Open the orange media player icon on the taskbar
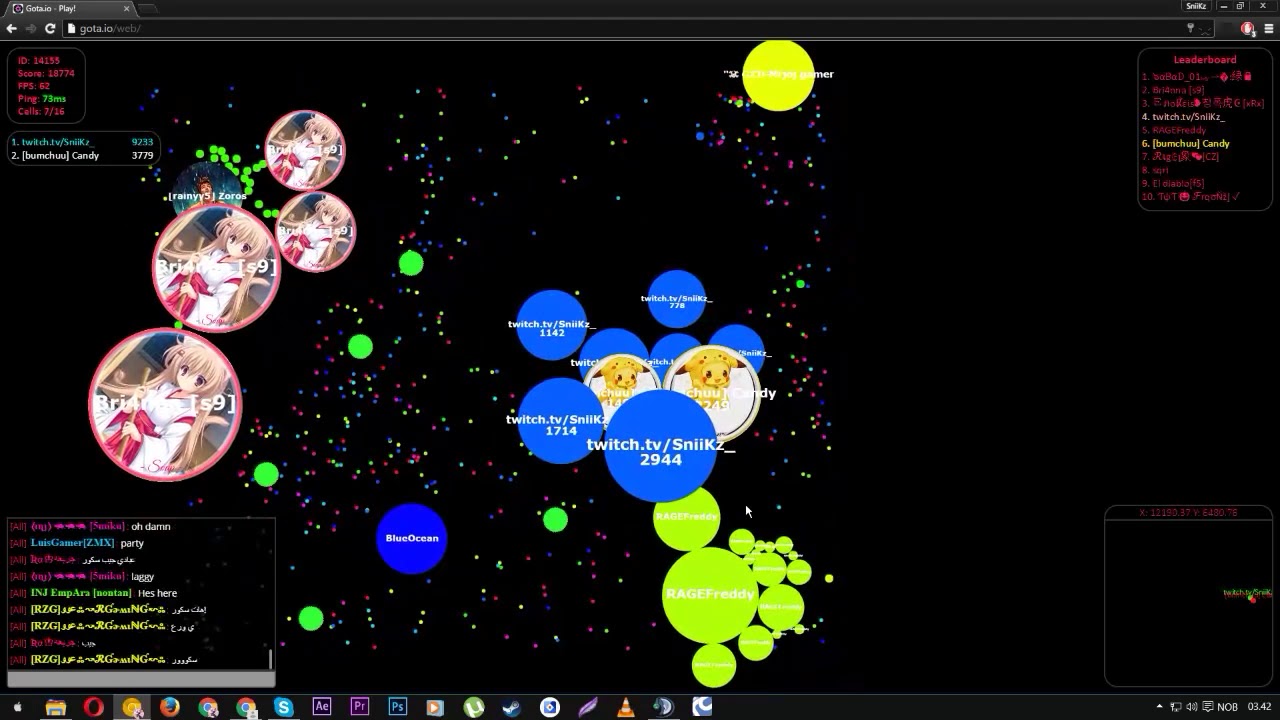Image resolution: width=1280 pixels, height=720 pixels. 435,707
